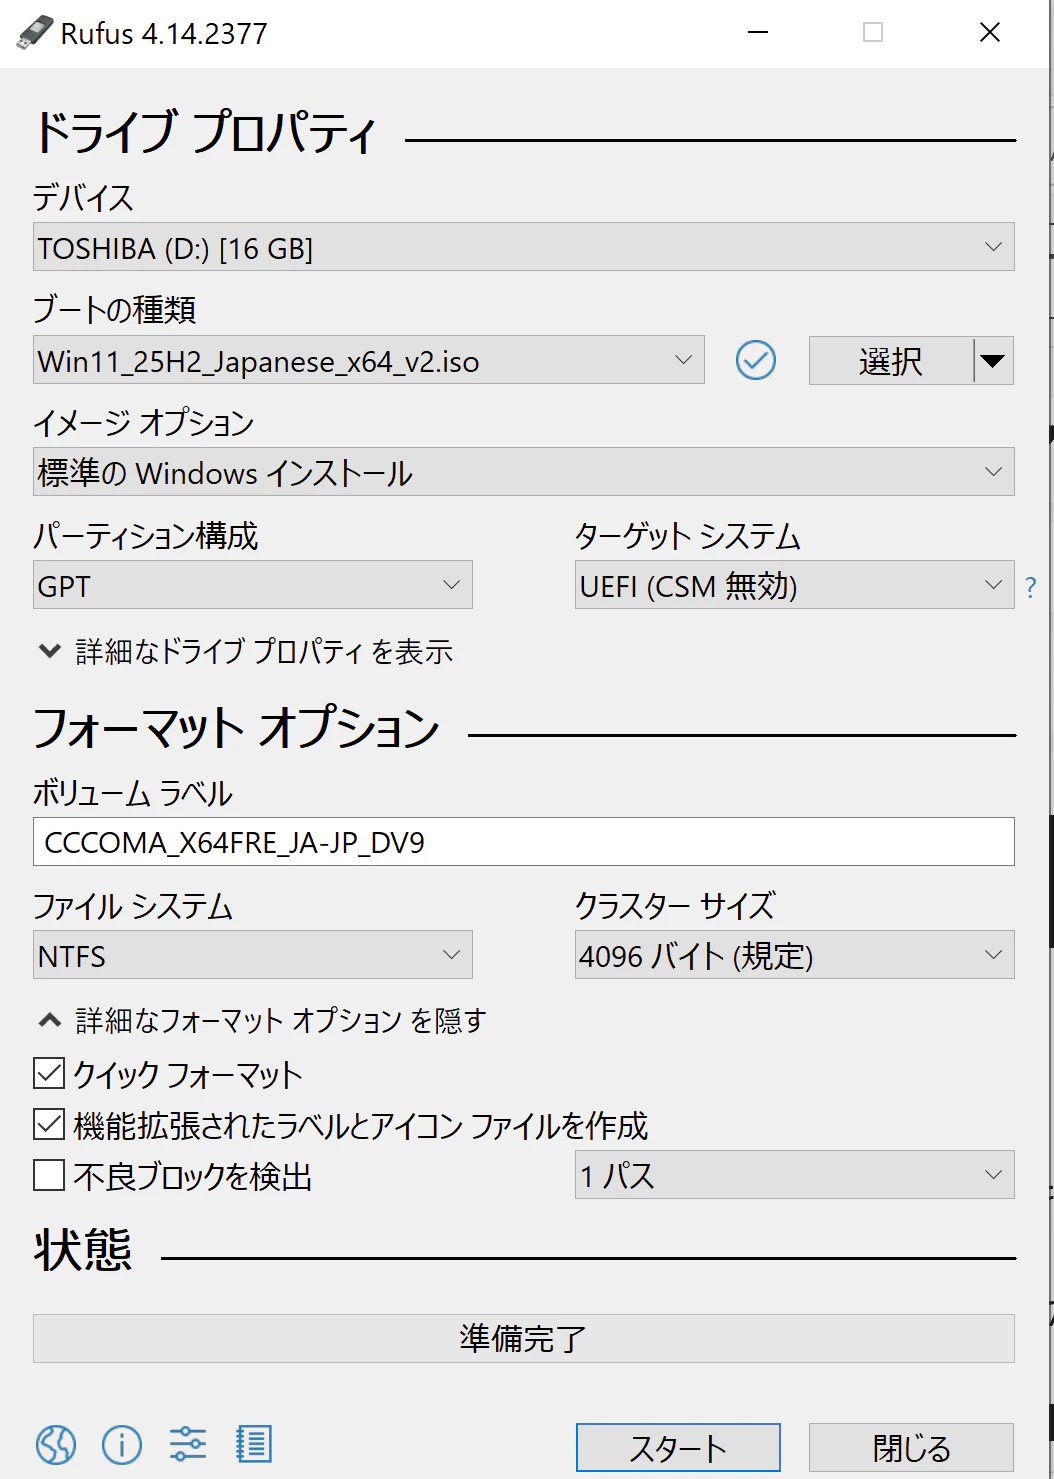This screenshot has width=1054, height=1479.
Task: Click the 準備完了 progress bar
Action: point(524,1338)
